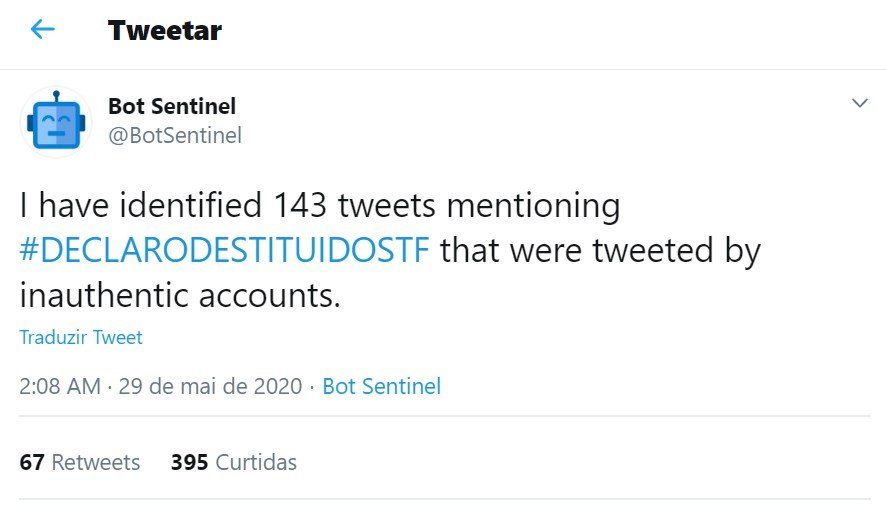Open the #DECLARODESTITUIDOSTF hashtag

224,250
